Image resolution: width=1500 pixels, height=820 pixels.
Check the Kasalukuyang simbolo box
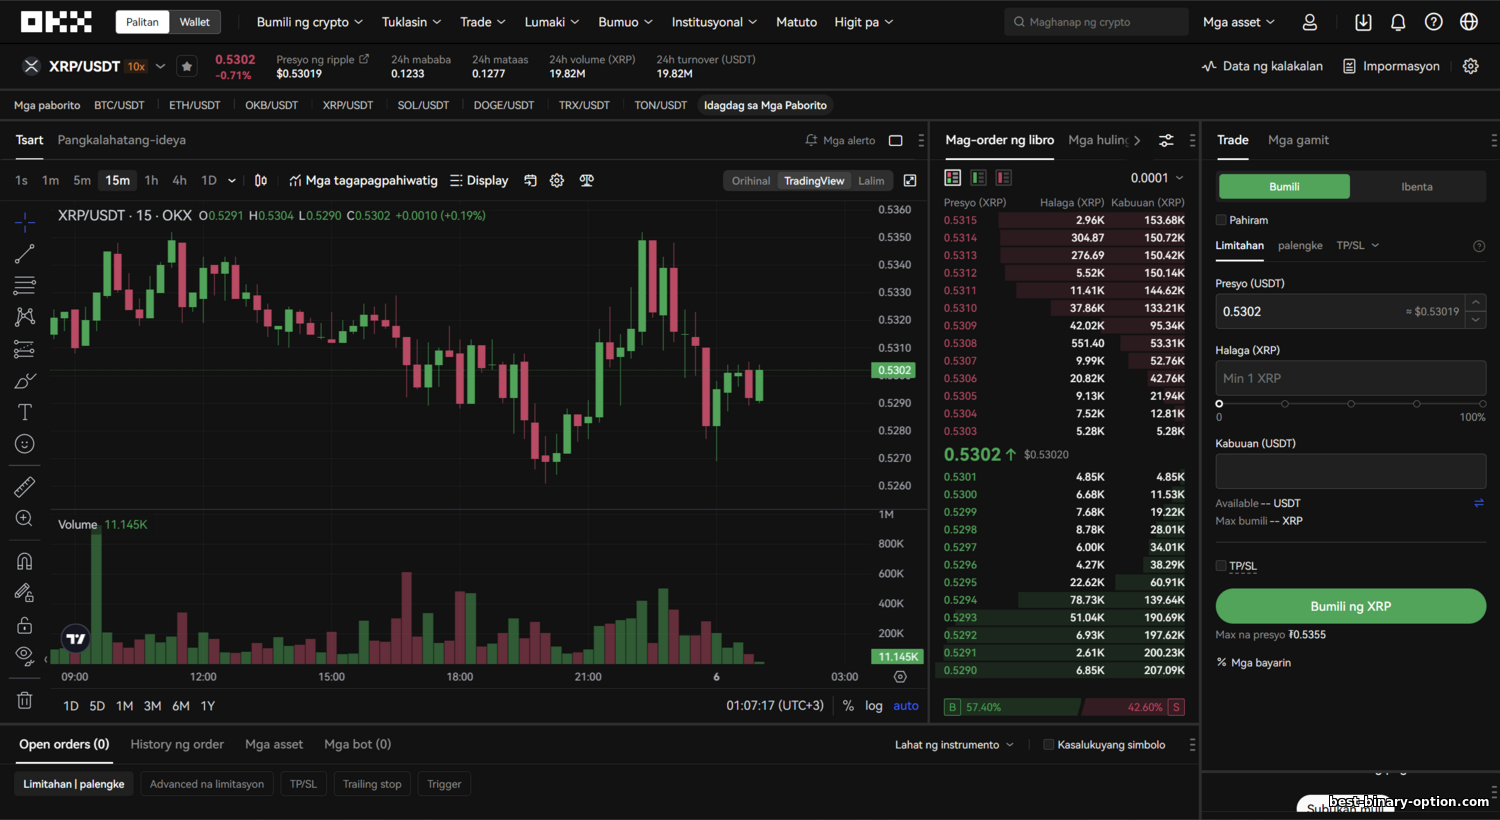pos(1048,745)
